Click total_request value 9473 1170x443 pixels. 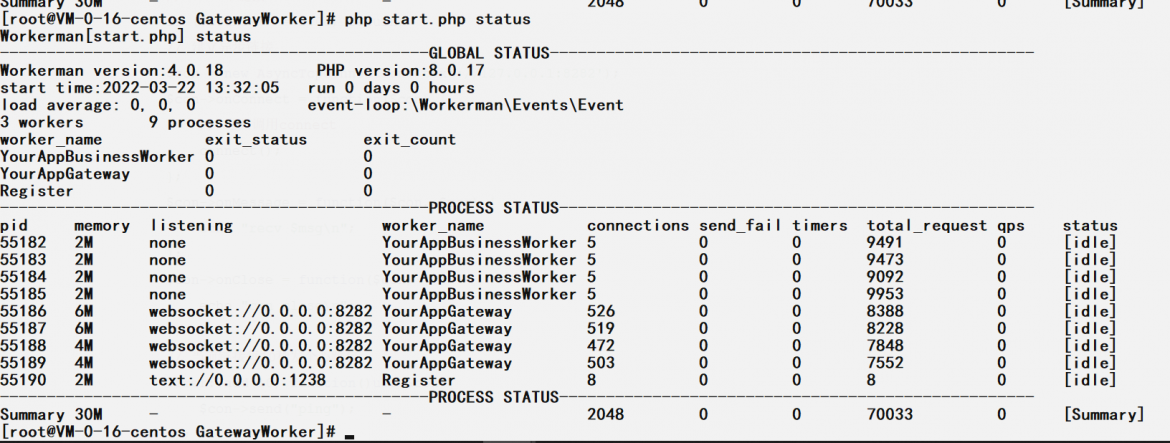click(x=885, y=260)
